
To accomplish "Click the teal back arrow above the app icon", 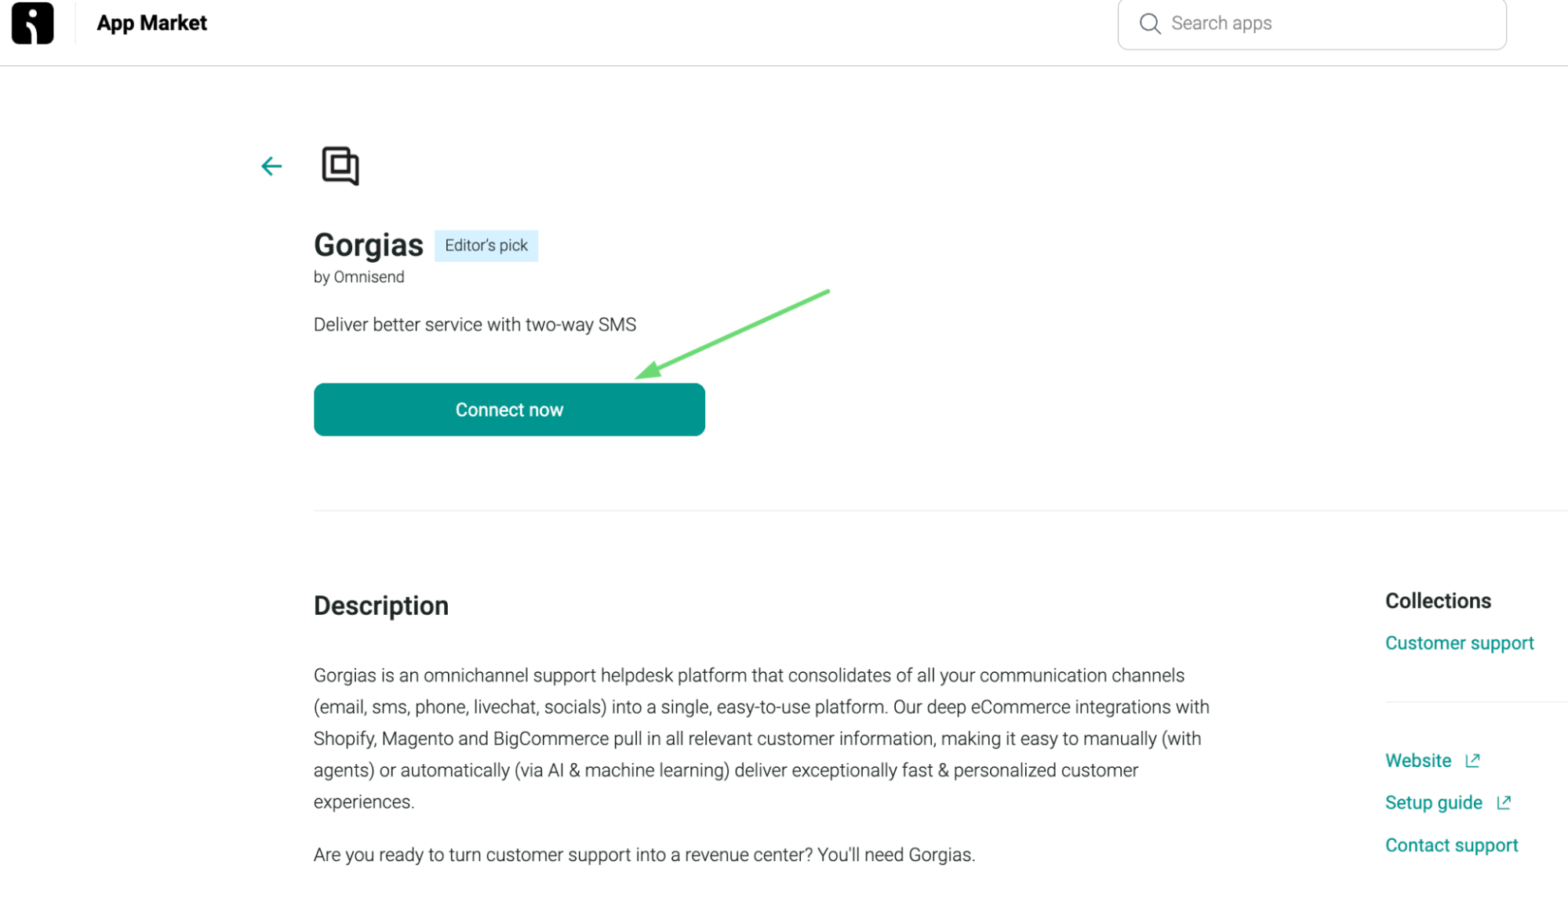I will coord(271,166).
